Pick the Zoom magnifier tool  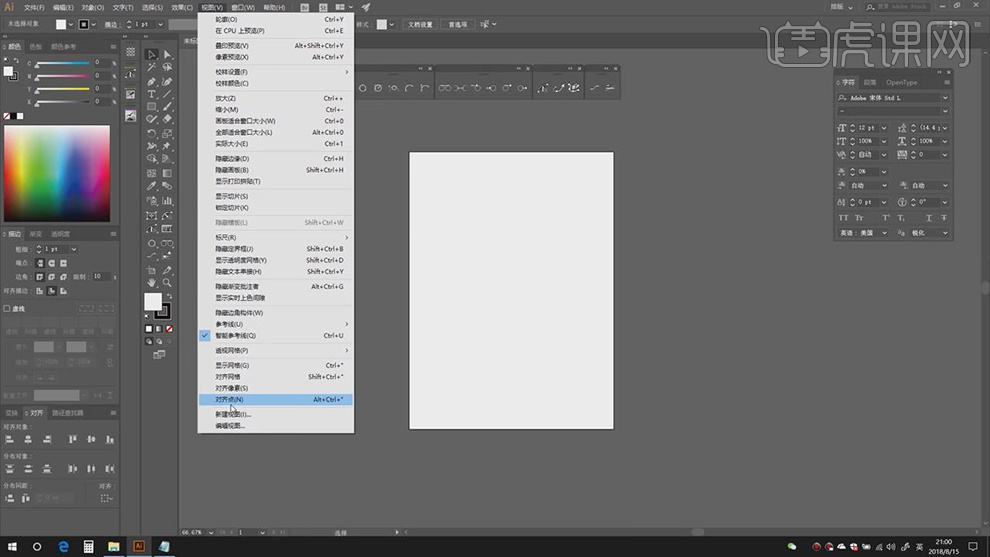167,283
